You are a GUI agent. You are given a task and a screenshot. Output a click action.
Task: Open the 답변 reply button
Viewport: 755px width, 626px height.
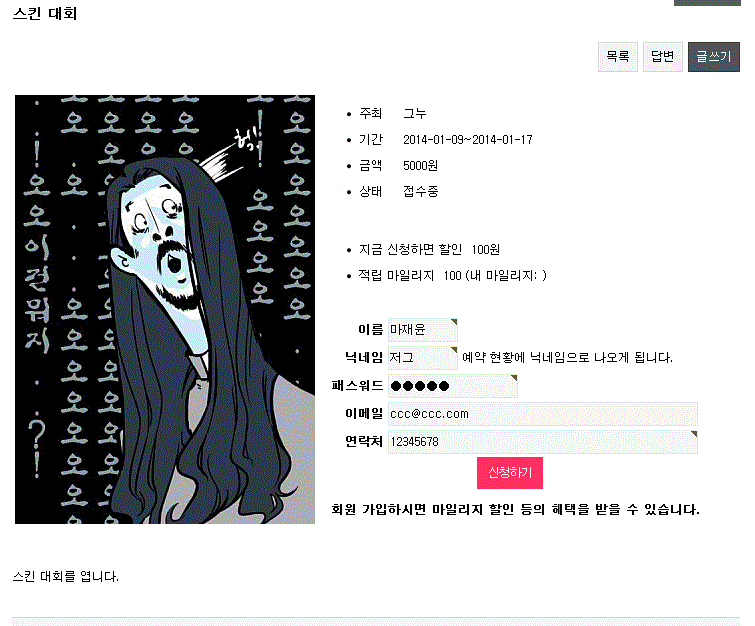point(663,57)
